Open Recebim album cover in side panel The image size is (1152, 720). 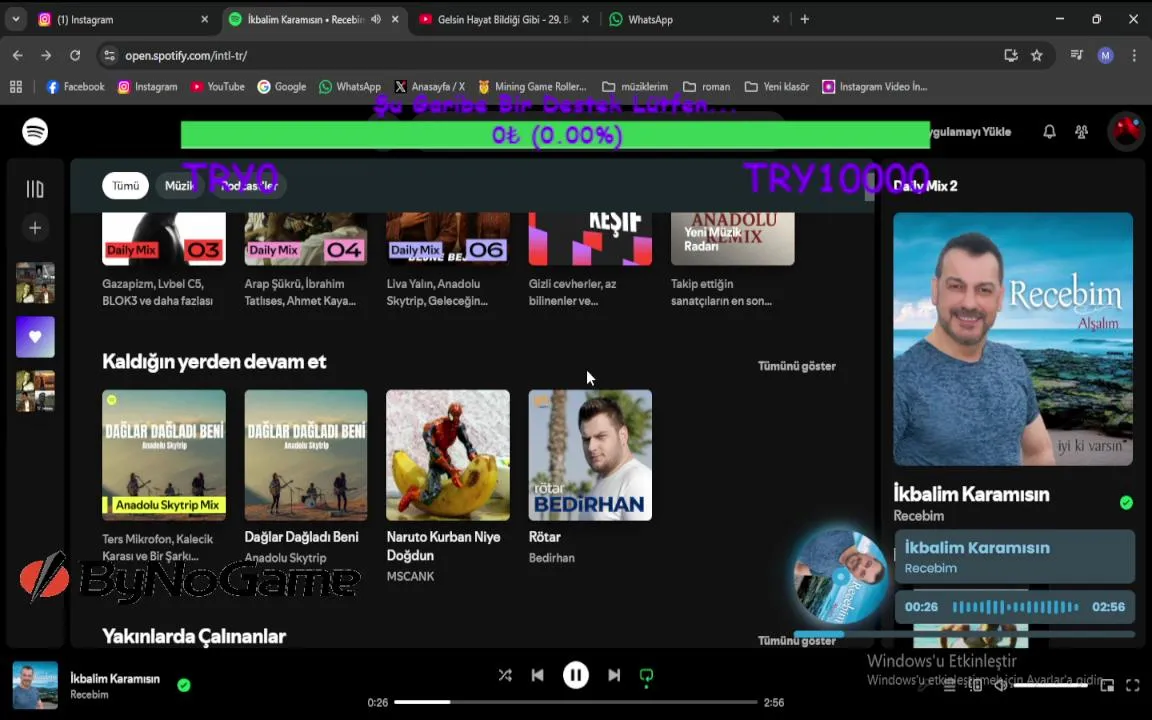click(x=1012, y=339)
